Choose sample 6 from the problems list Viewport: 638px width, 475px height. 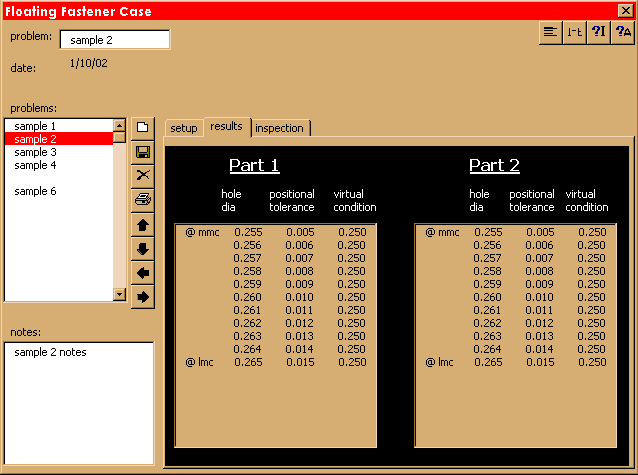(x=35, y=191)
